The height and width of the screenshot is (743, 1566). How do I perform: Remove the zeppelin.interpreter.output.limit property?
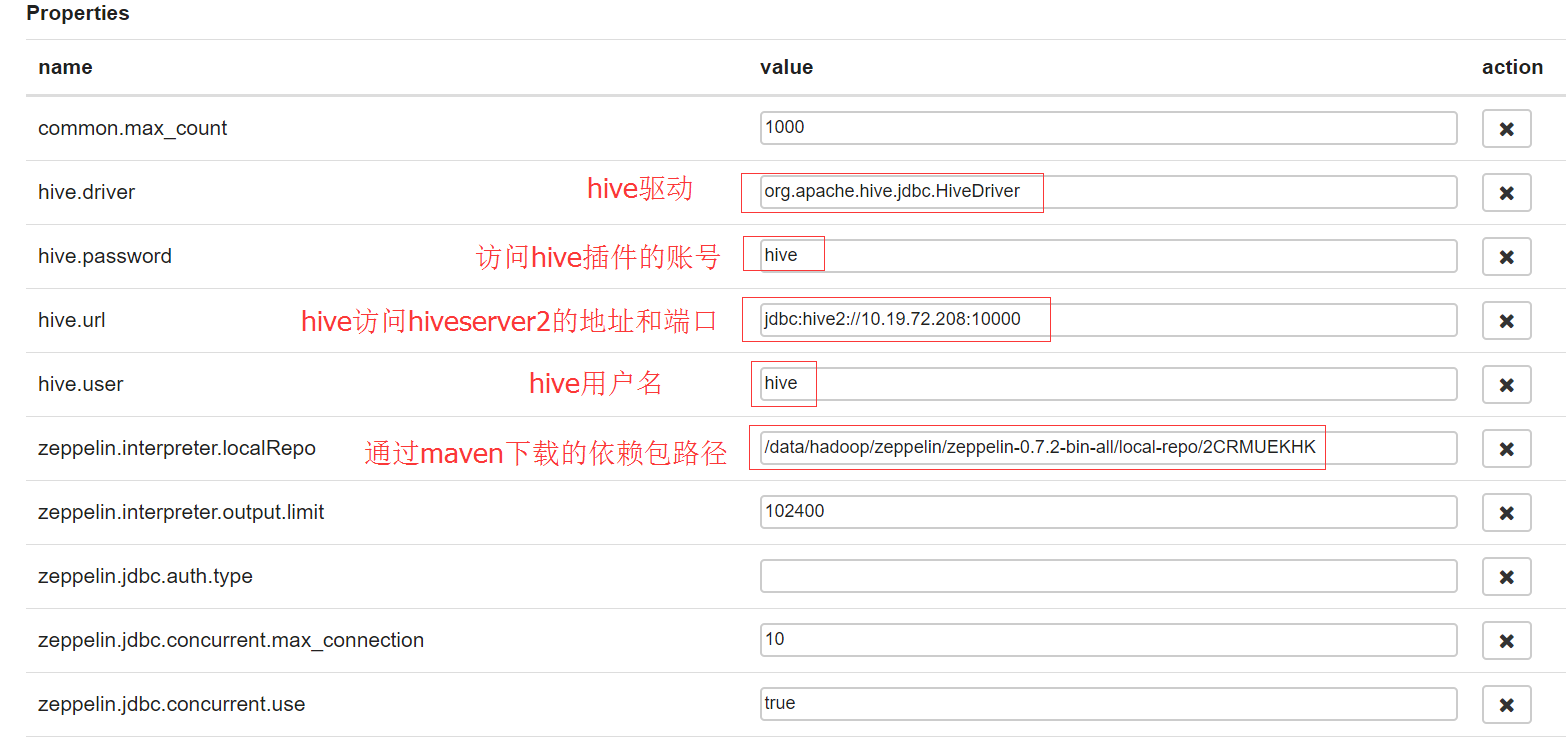(1506, 512)
